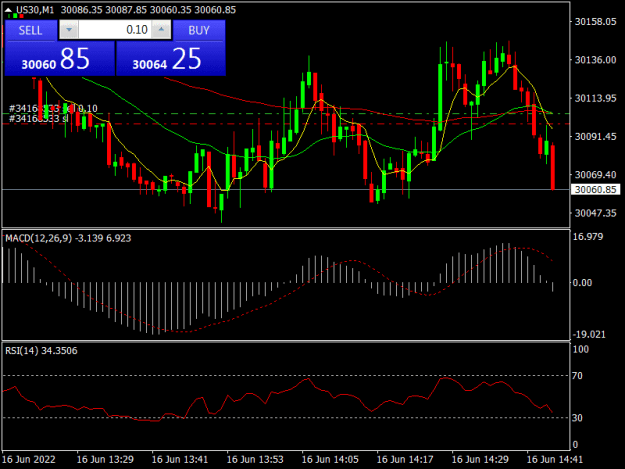The width and height of the screenshot is (625, 469).
Task: Buy at the 30064.25 ask price
Action: point(171,59)
